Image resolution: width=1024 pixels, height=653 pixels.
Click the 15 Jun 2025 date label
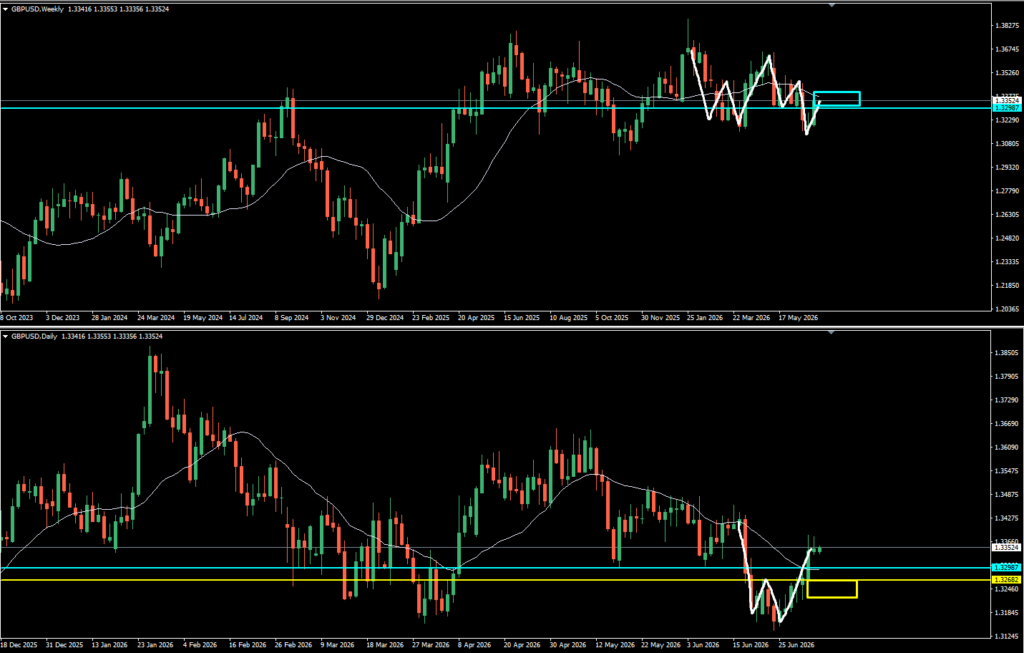(x=521, y=318)
